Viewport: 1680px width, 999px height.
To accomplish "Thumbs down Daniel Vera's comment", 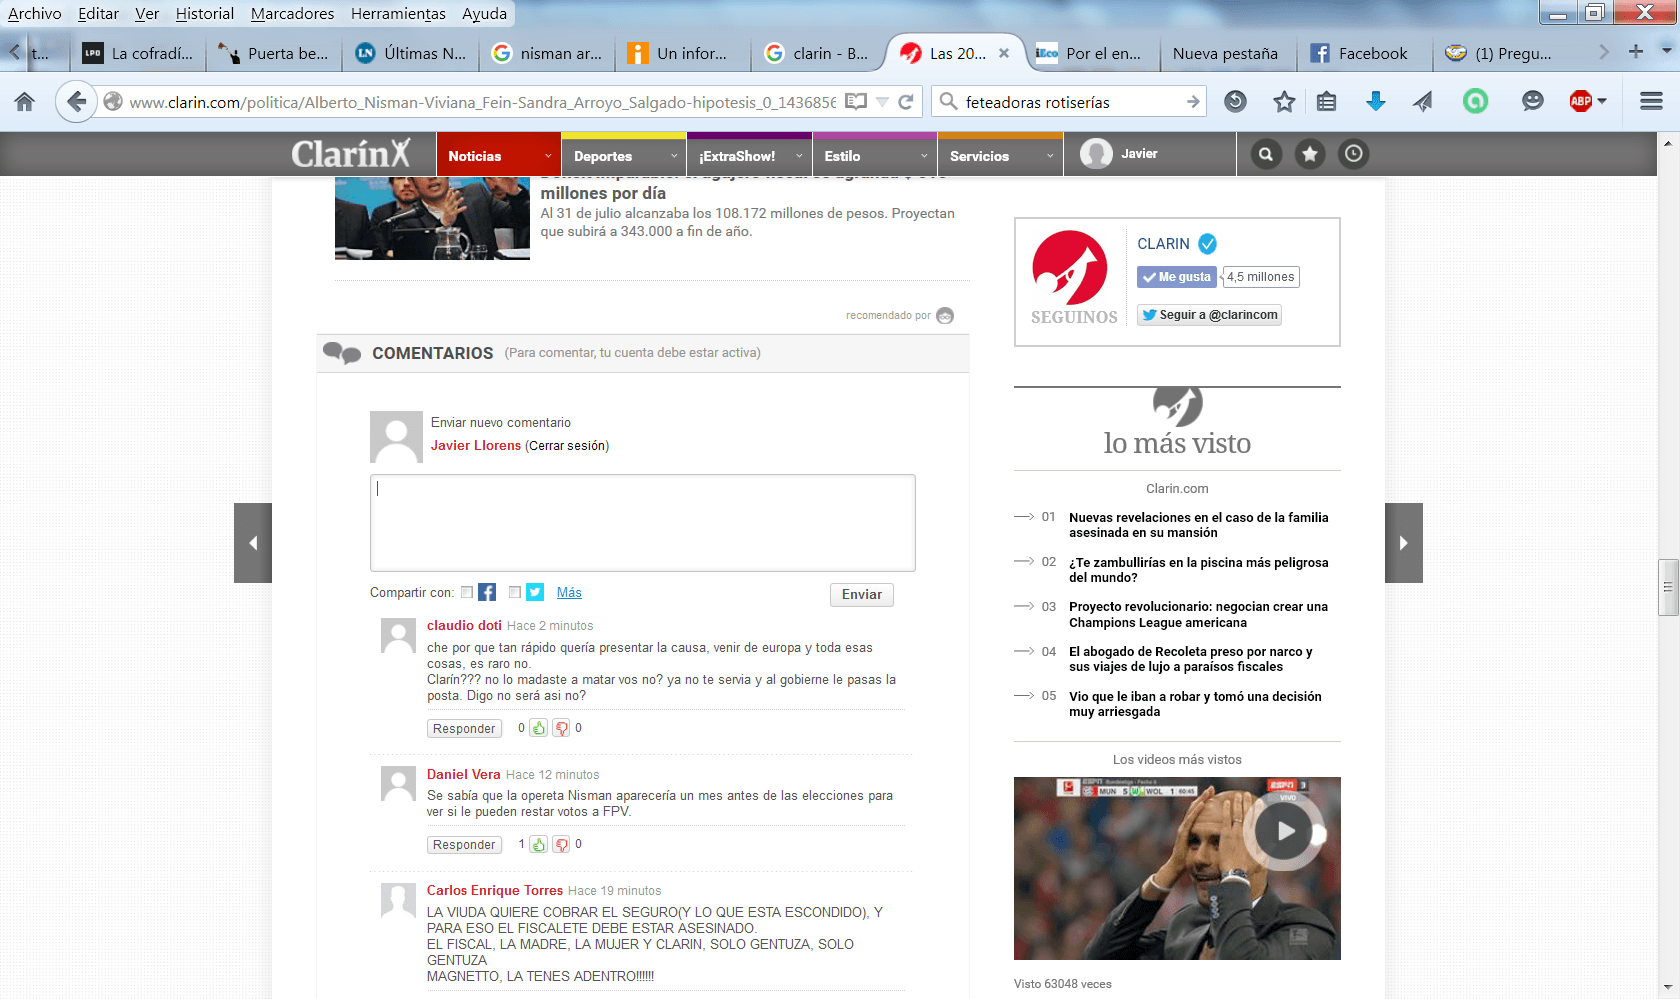I will 562,845.
